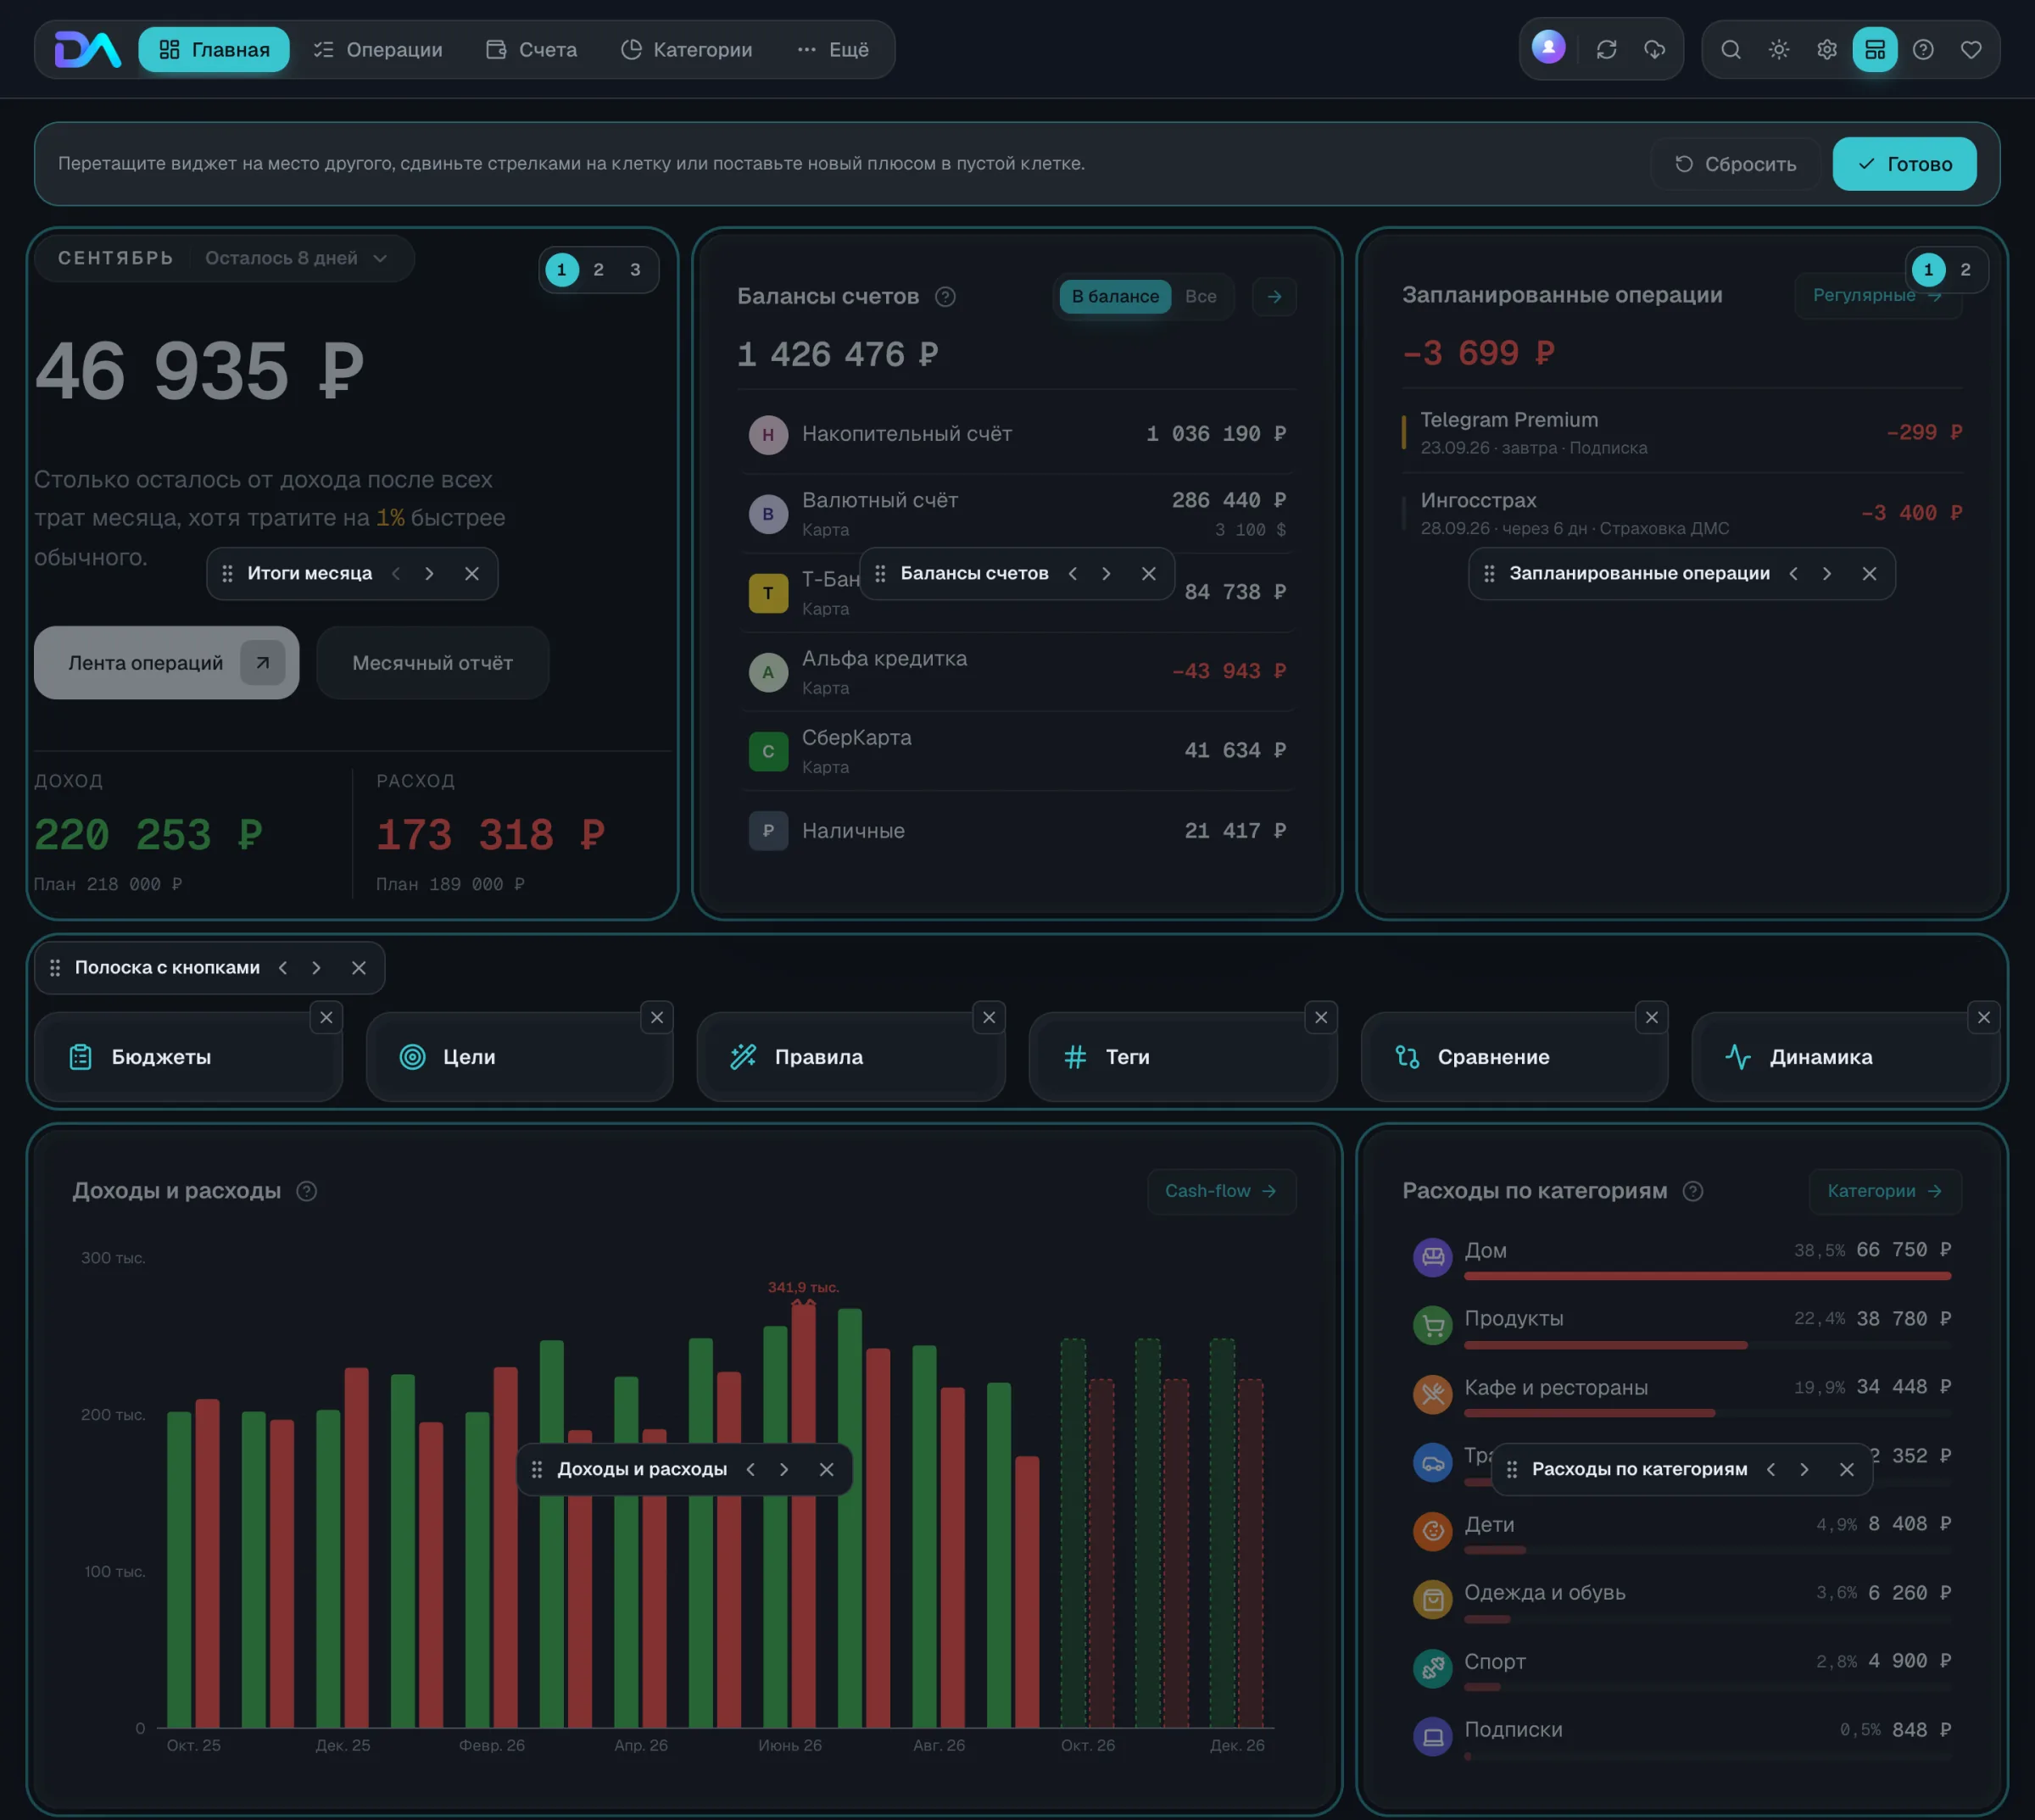
Task: Switch Итоги месяца to variant 3
Action: [x=634, y=269]
